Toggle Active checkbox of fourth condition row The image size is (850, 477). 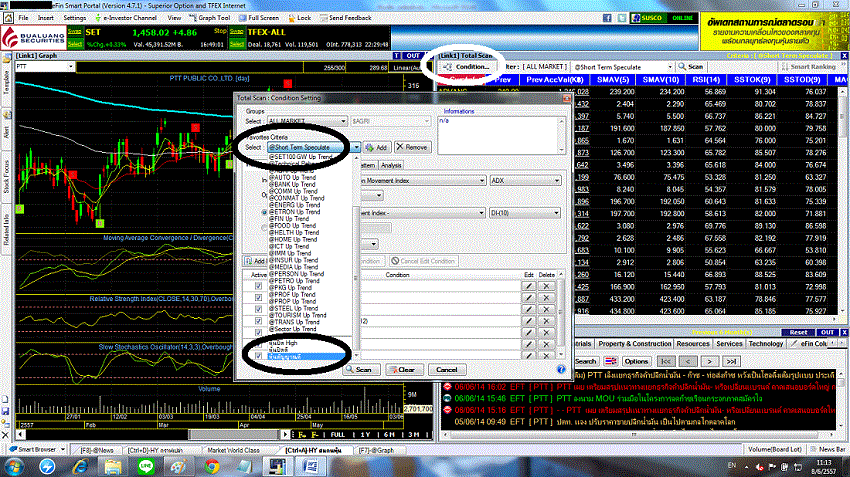(258, 321)
